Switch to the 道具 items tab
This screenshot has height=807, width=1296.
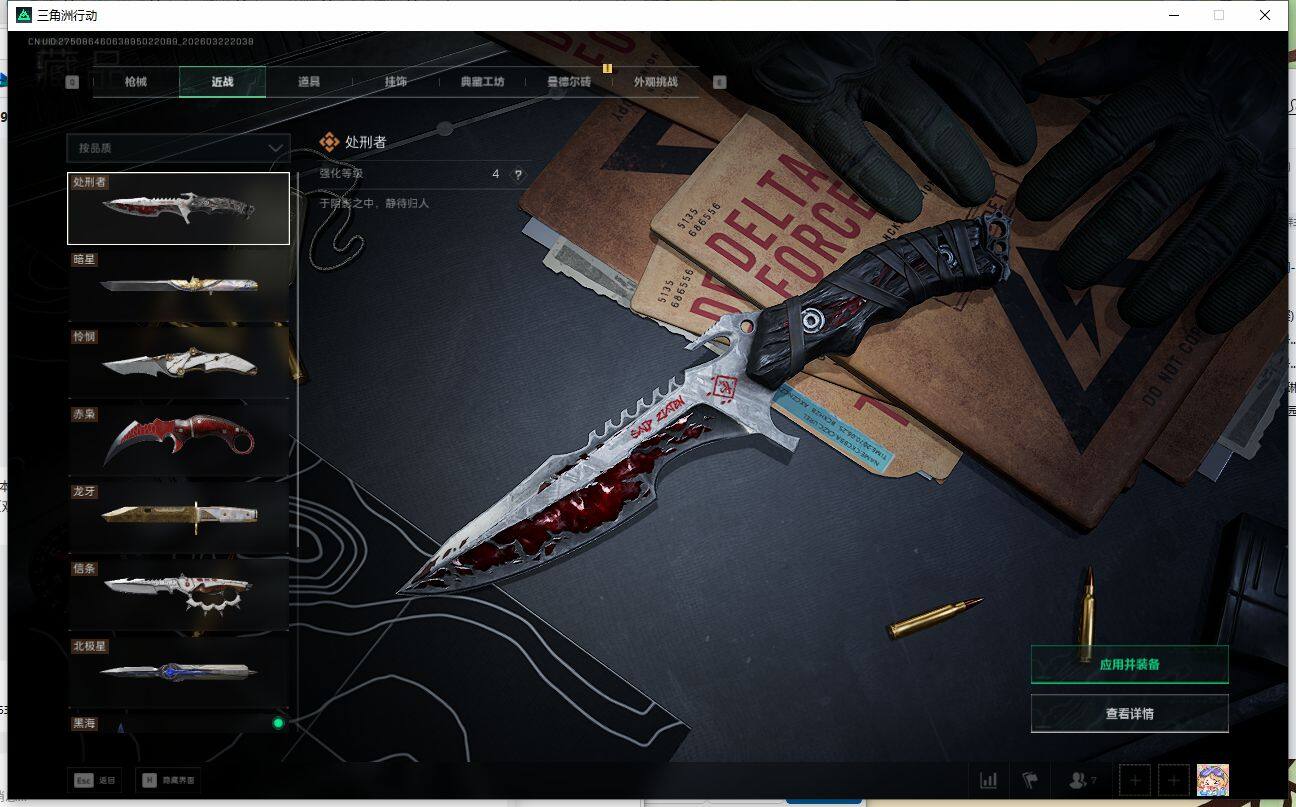pyautogui.click(x=309, y=82)
